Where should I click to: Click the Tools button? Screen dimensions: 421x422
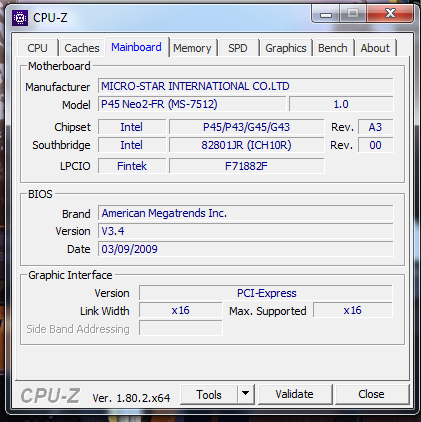[209, 394]
